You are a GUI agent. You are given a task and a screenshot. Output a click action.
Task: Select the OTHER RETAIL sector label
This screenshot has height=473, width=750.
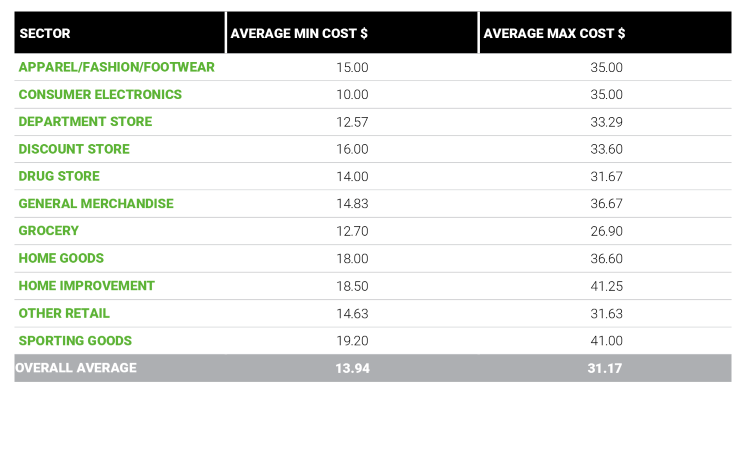[64, 313]
